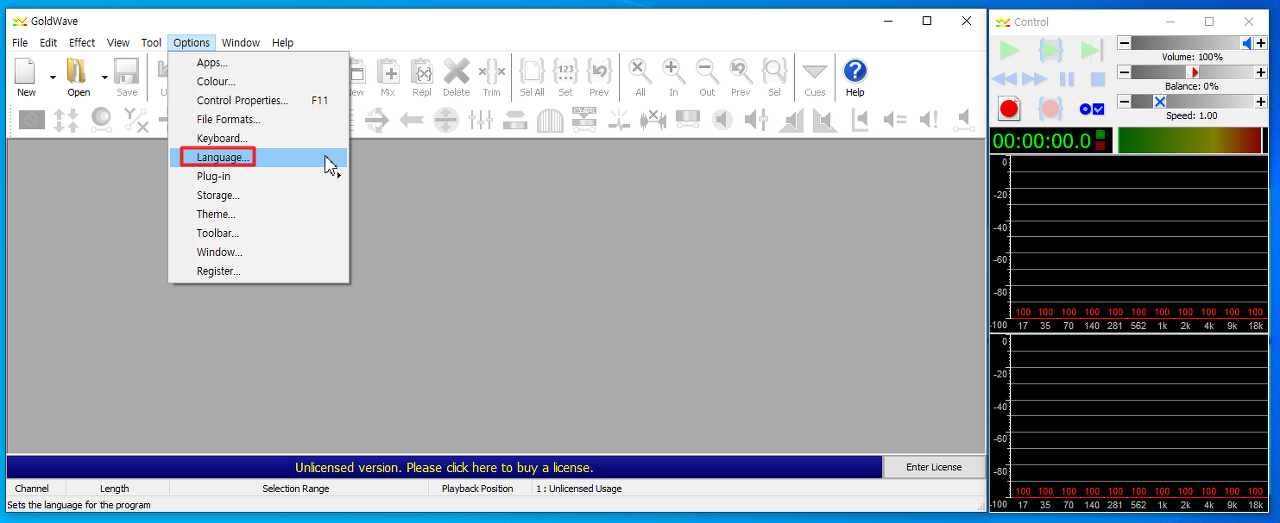Click the zoom Out magnifier icon
Viewport: 1280px width, 523px height.
point(707,72)
